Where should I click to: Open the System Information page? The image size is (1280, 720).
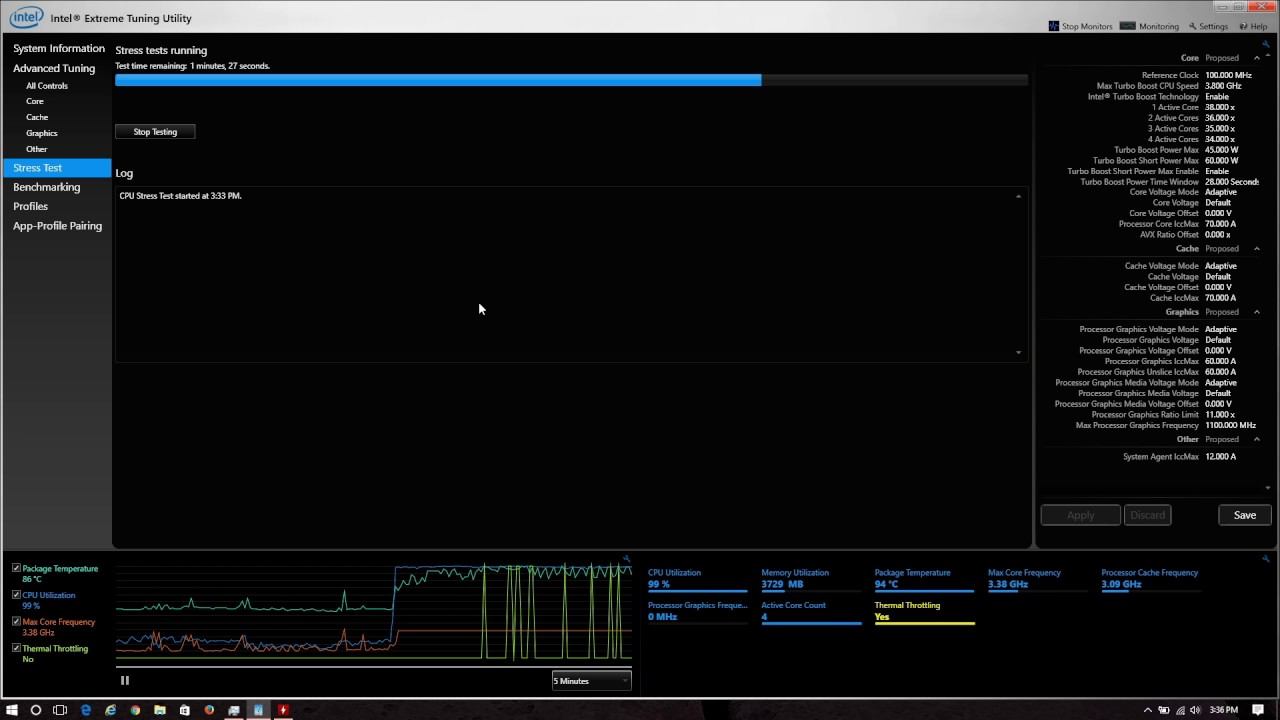[x=59, y=48]
